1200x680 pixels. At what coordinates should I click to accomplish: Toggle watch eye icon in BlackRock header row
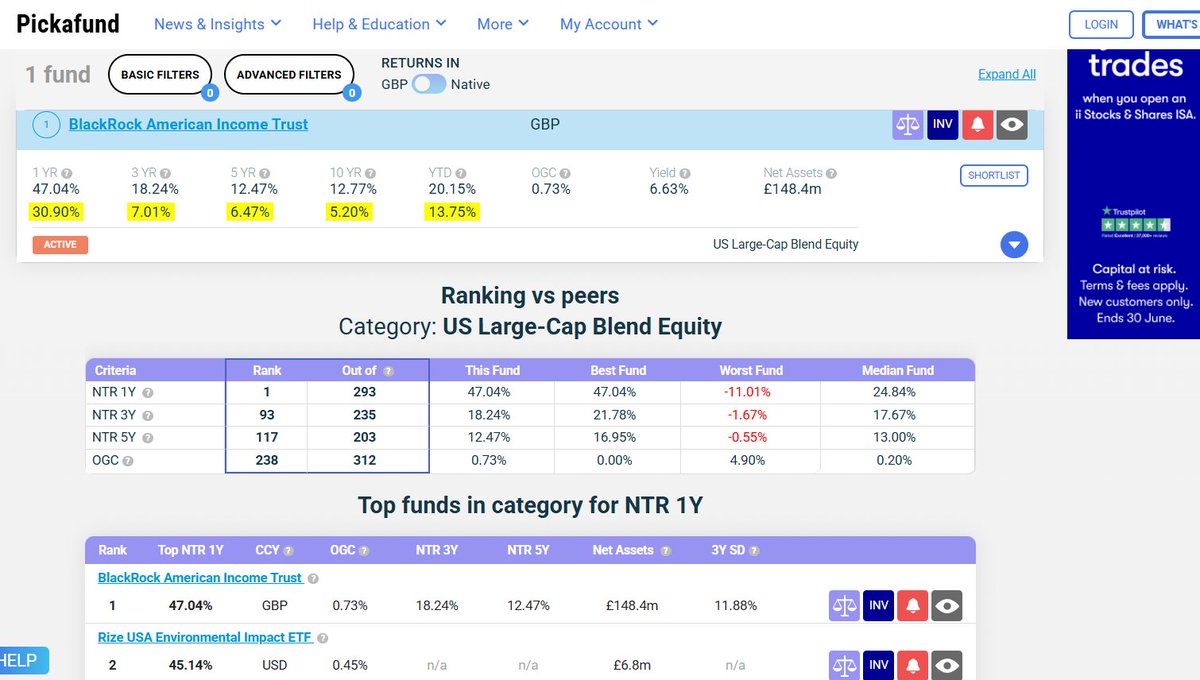tap(1013, 125)
